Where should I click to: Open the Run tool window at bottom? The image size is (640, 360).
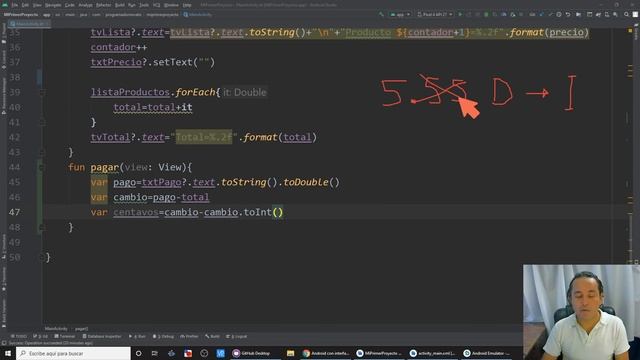[137, 336]
